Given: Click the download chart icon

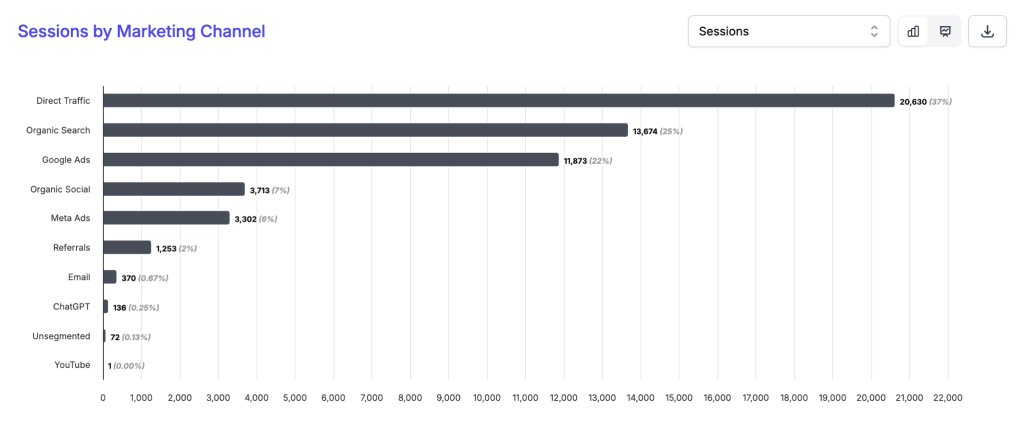Looking at the screenshot, I should point(987,31).
